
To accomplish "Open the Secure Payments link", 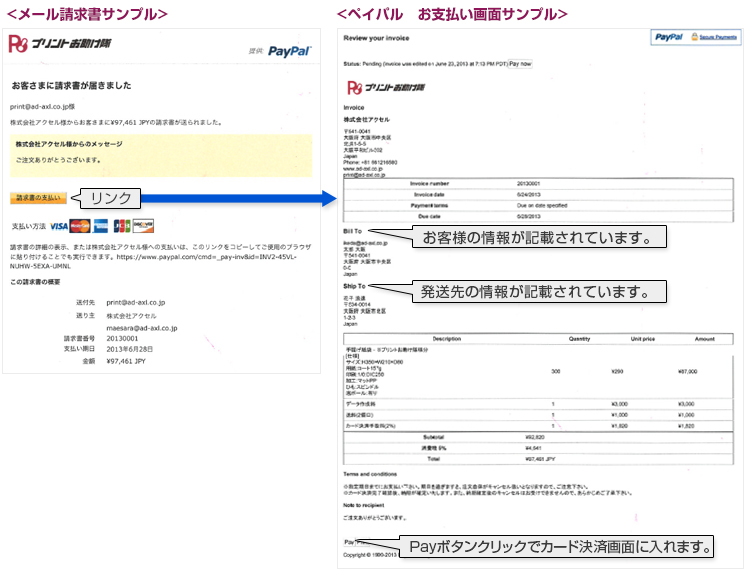I will 718,37.
